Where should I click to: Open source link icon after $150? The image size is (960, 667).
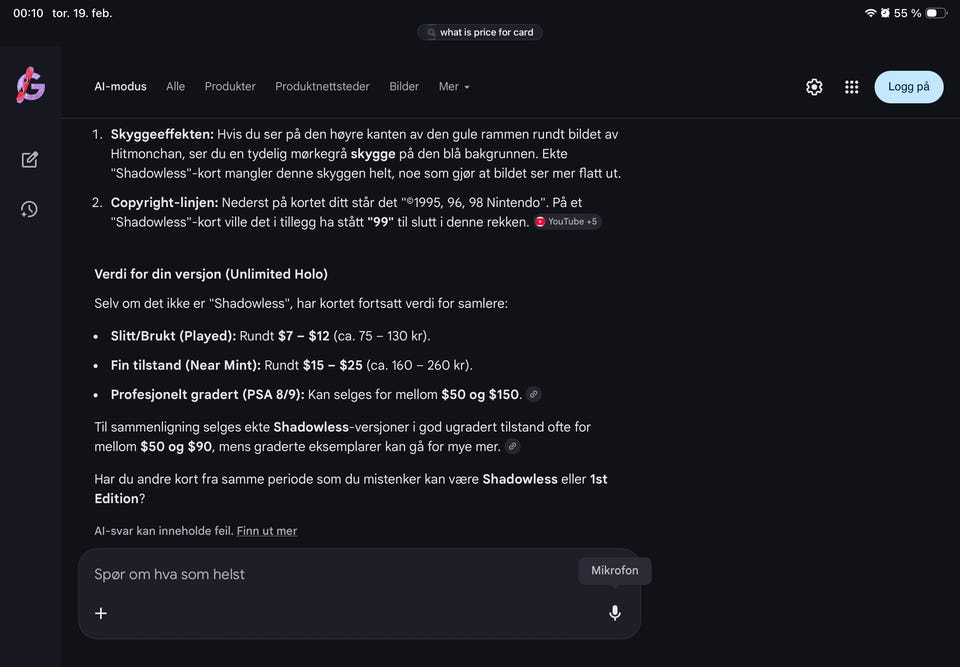point(534,394)
